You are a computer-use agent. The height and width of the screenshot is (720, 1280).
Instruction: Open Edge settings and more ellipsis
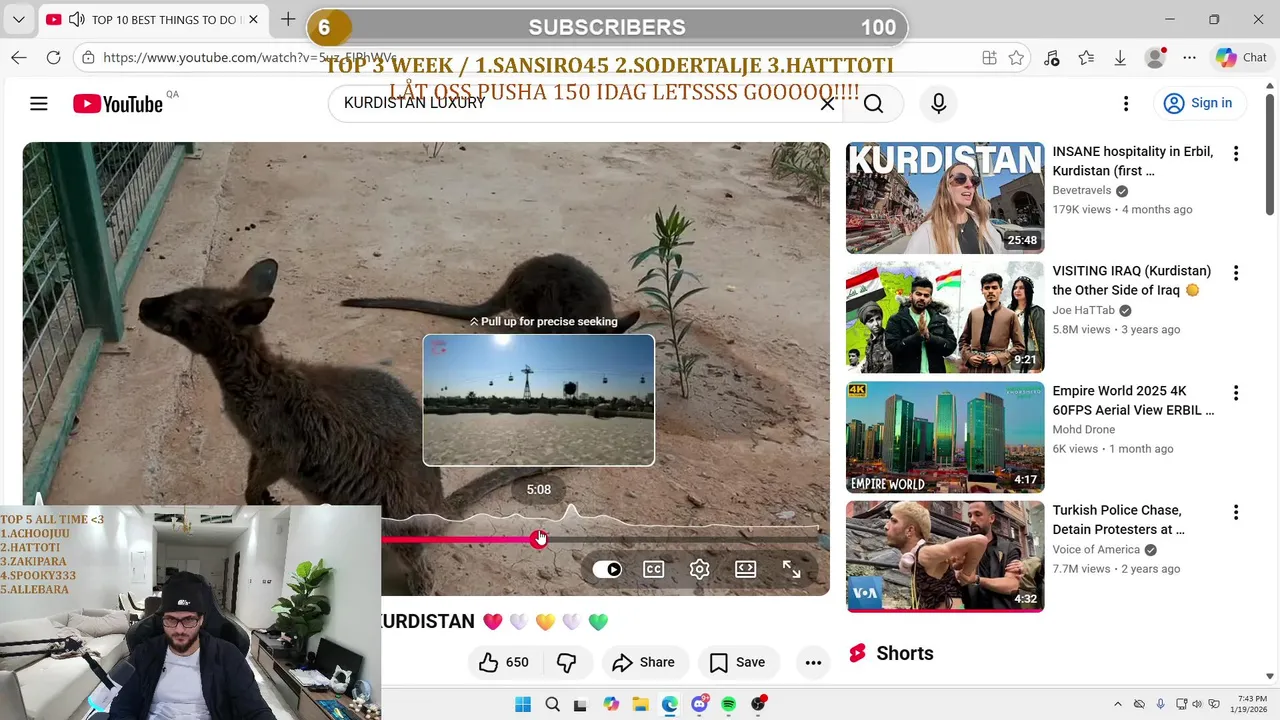1189,58
